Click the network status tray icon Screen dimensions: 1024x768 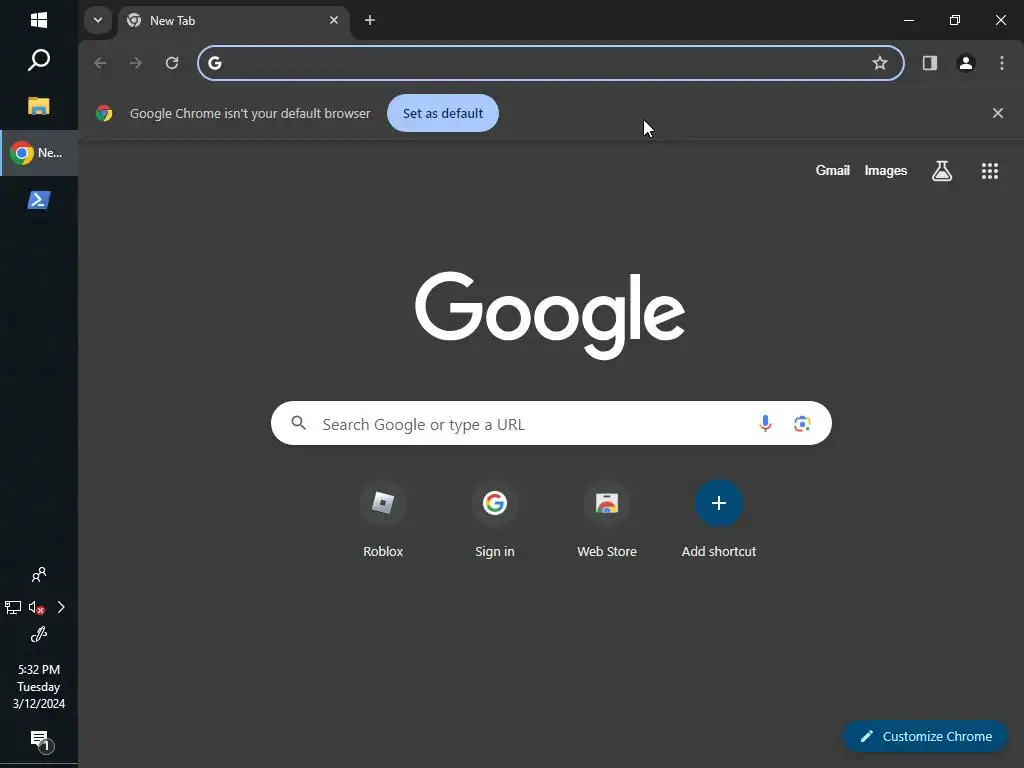tap(13, 607)
